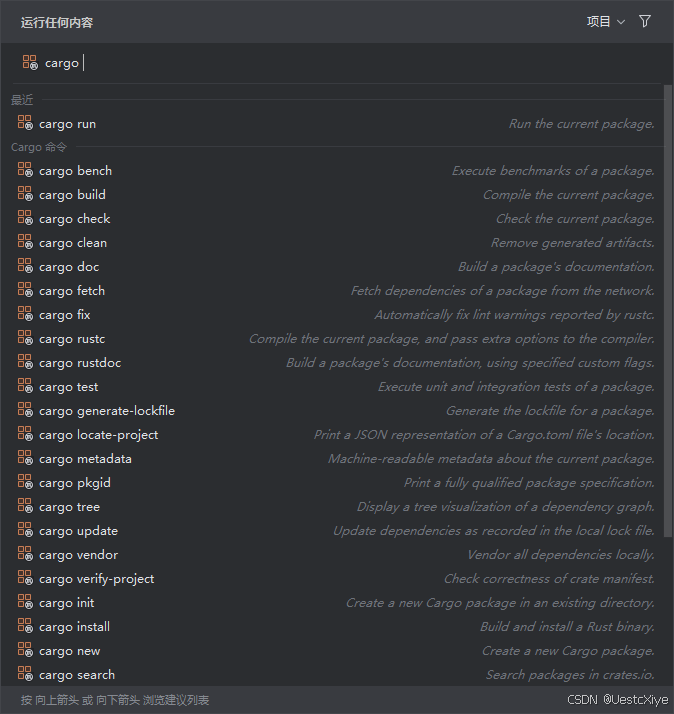The image size is (674, 714).
Task: Click the icon beside cargo tree
Action: 25,506
